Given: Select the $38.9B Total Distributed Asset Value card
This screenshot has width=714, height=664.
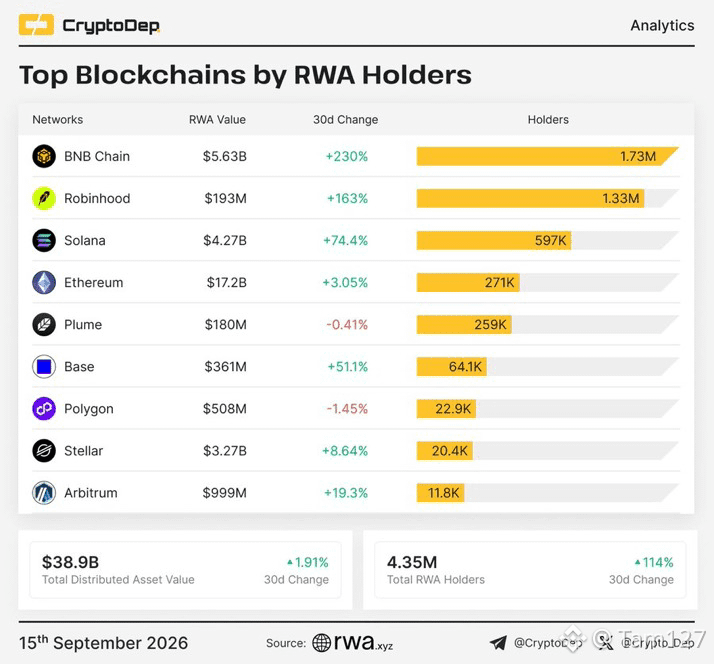Looking at the screenshot, I should pos(185,570).
